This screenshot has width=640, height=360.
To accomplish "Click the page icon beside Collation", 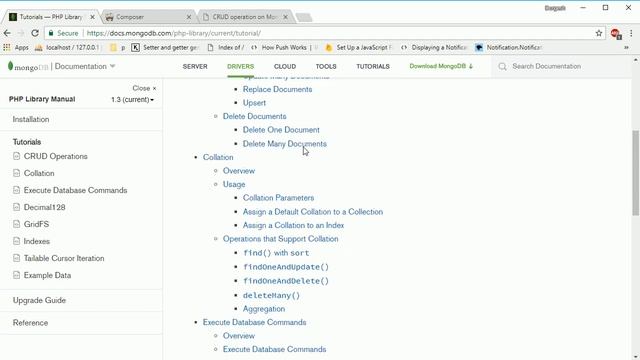I will pos(16,173).
